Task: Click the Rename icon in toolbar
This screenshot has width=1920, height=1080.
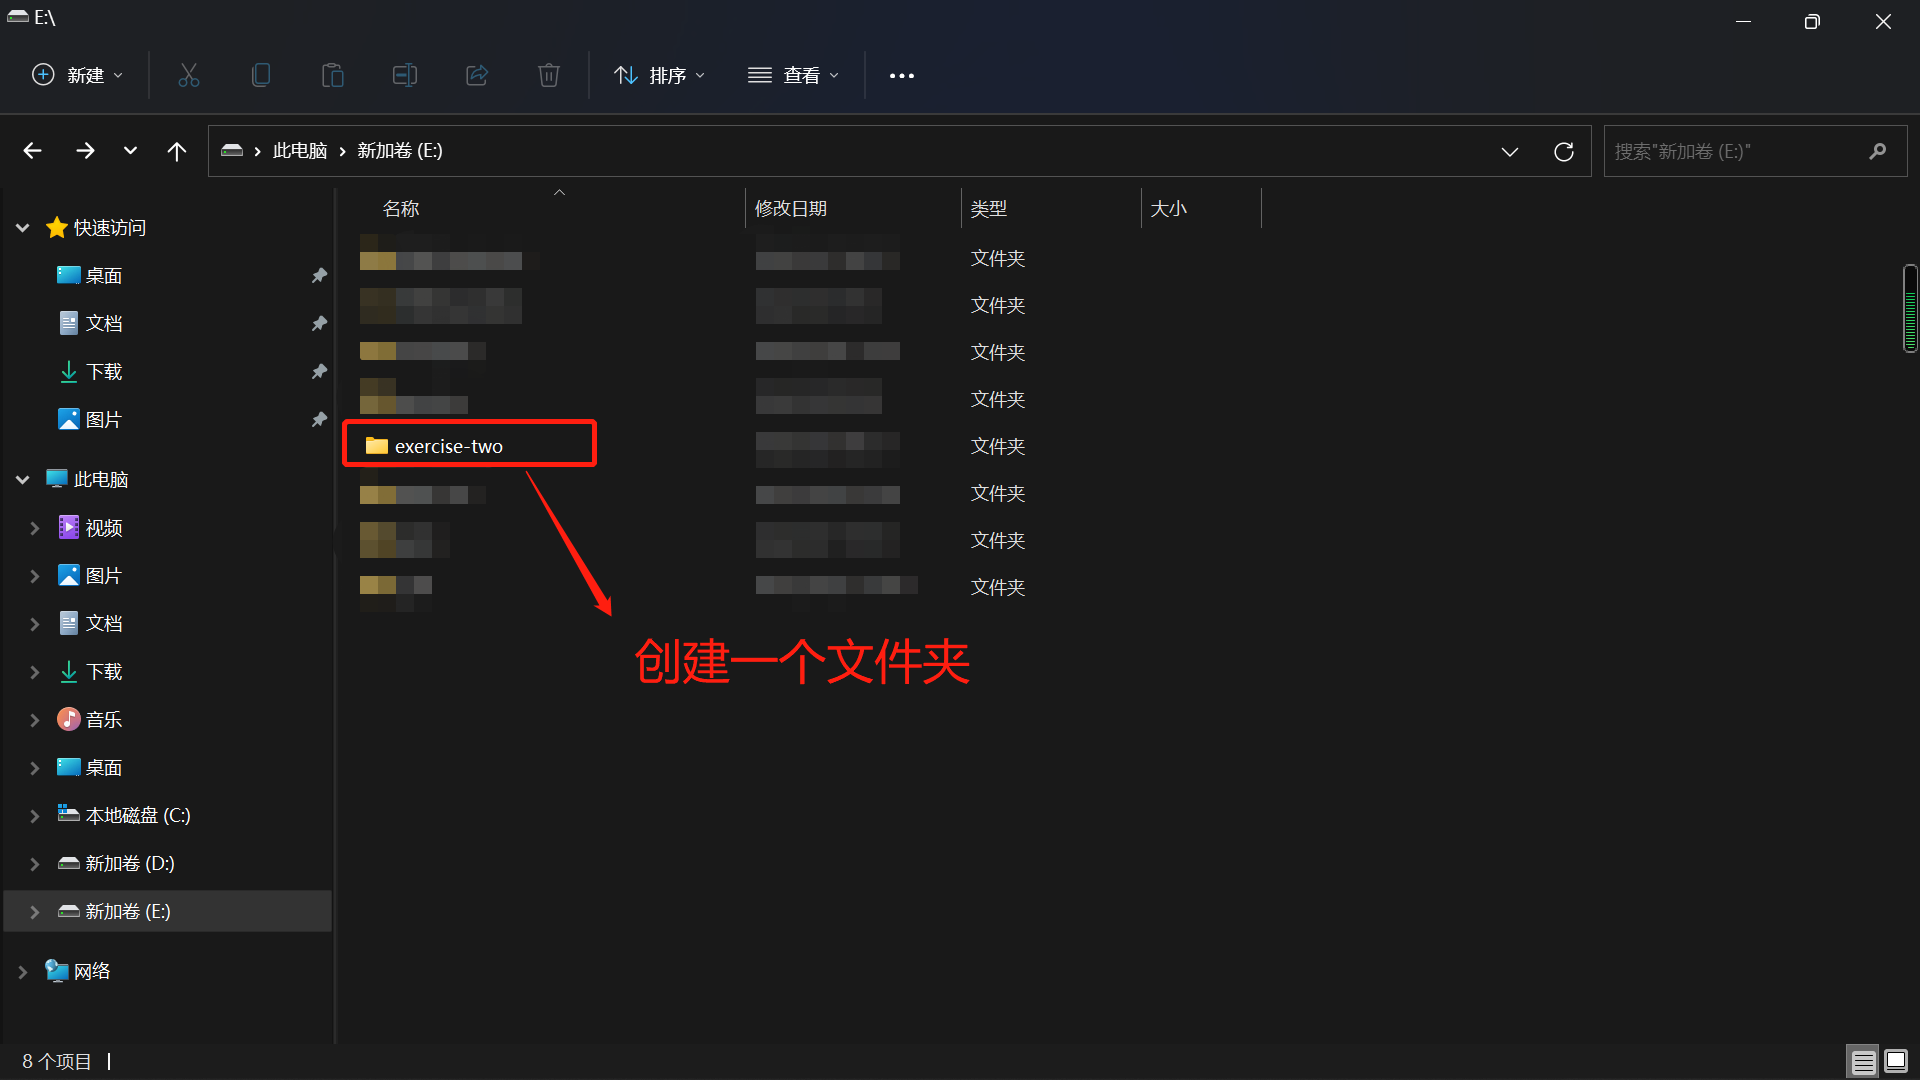Action: click(405, 75)
